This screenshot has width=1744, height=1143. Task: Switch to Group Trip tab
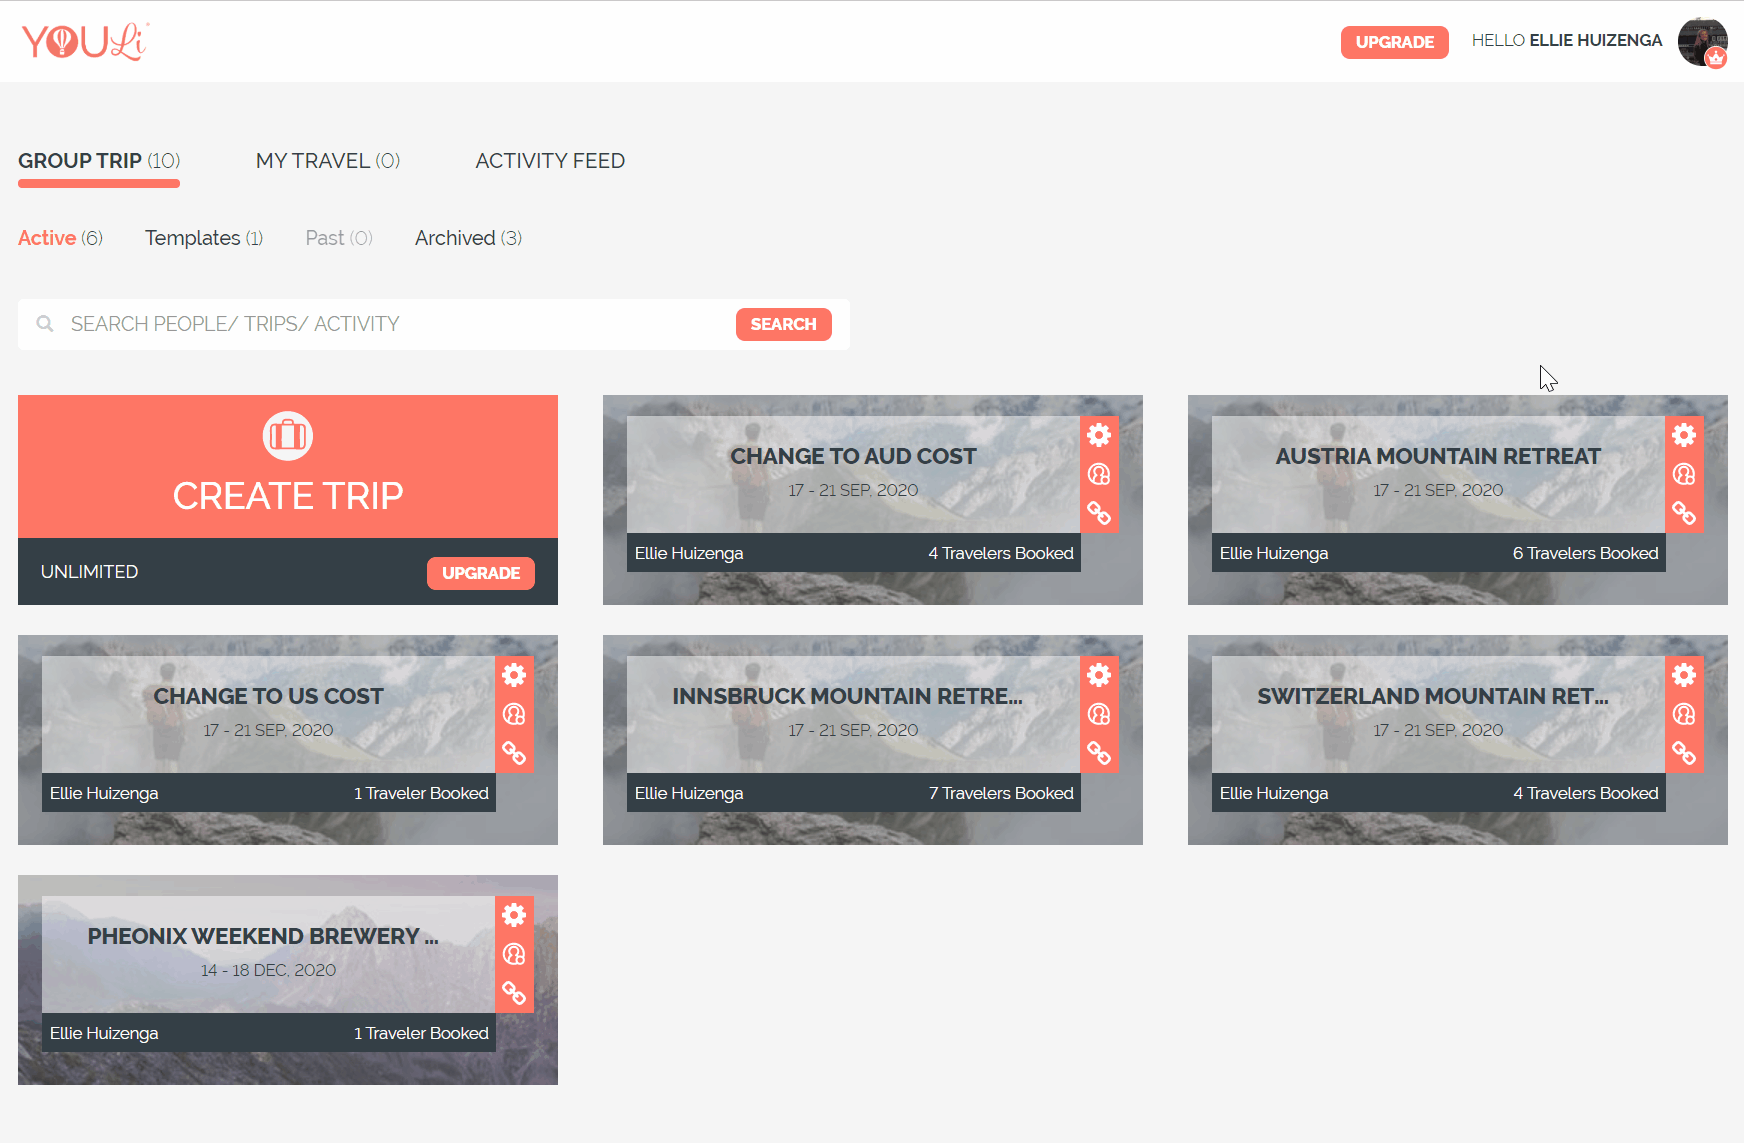click(99, 161)
